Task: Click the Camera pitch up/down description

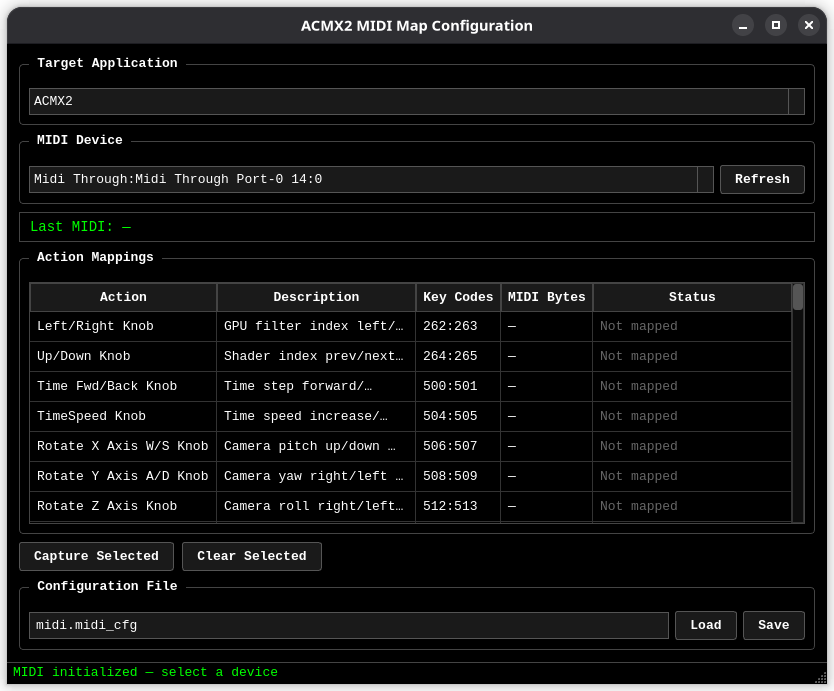Action: 316,446
